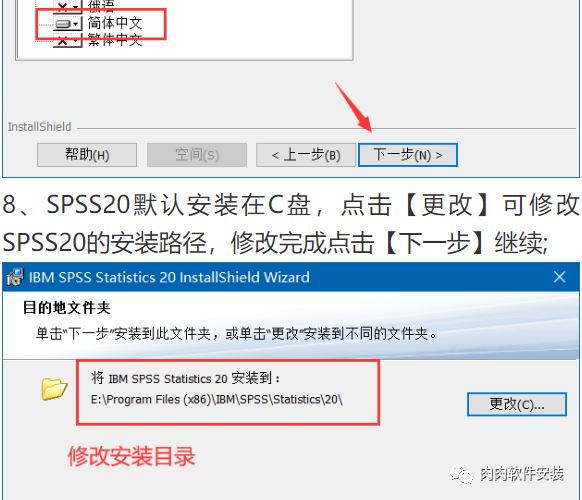Click the WeChat logo watermark icon
The height and width of the screenshot is (500, 582).
pos(461,474)
